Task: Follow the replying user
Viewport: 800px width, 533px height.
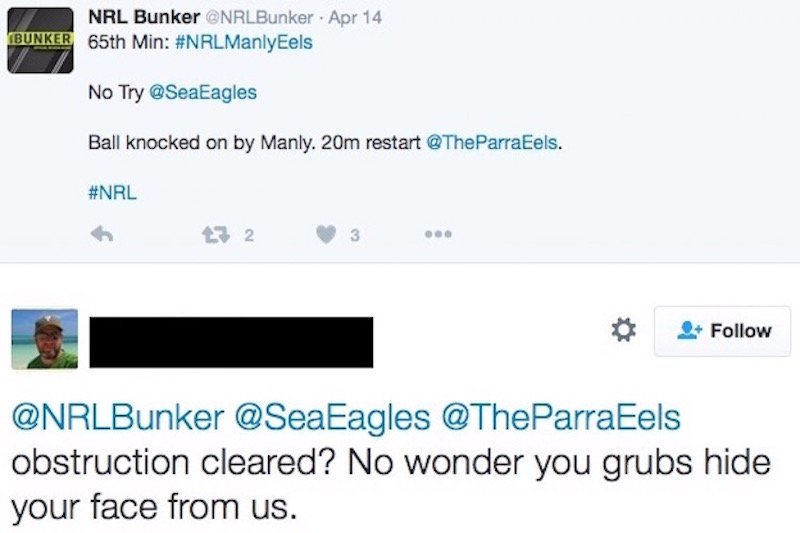Action: click(722, 331)
